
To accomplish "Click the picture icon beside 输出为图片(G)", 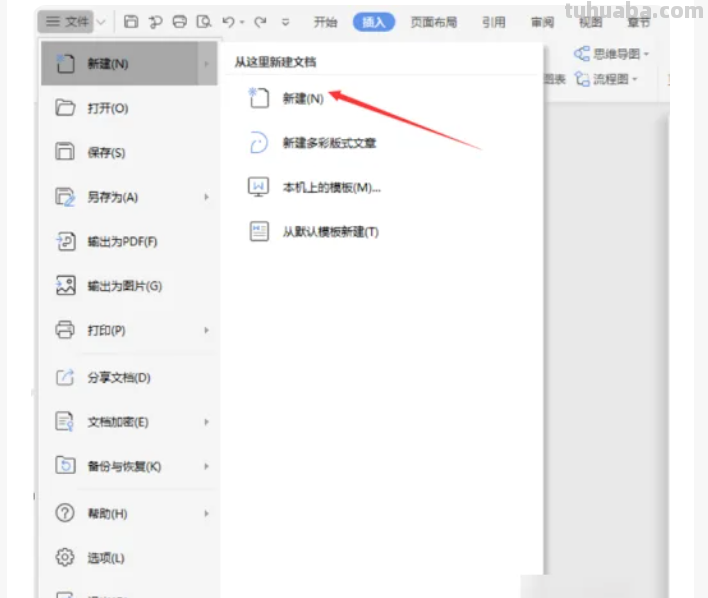I will point(65,285).
